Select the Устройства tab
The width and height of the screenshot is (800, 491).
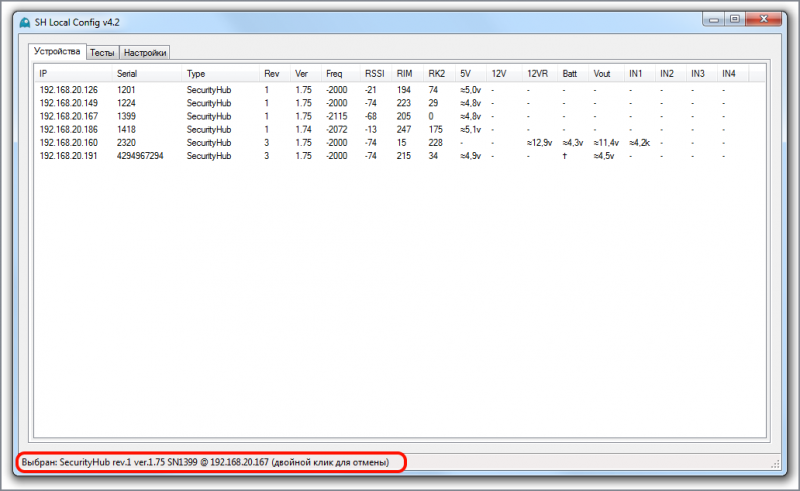[57, 52]
